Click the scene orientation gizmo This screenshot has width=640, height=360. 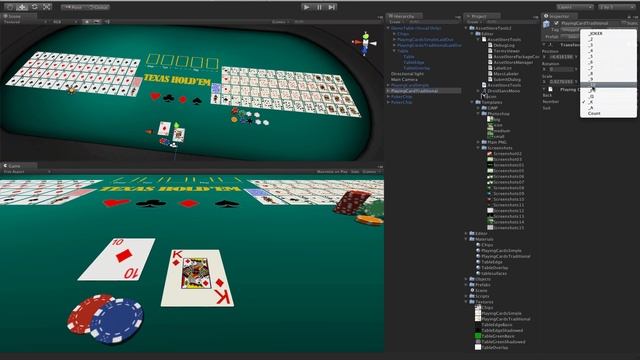tap(365, 44)
